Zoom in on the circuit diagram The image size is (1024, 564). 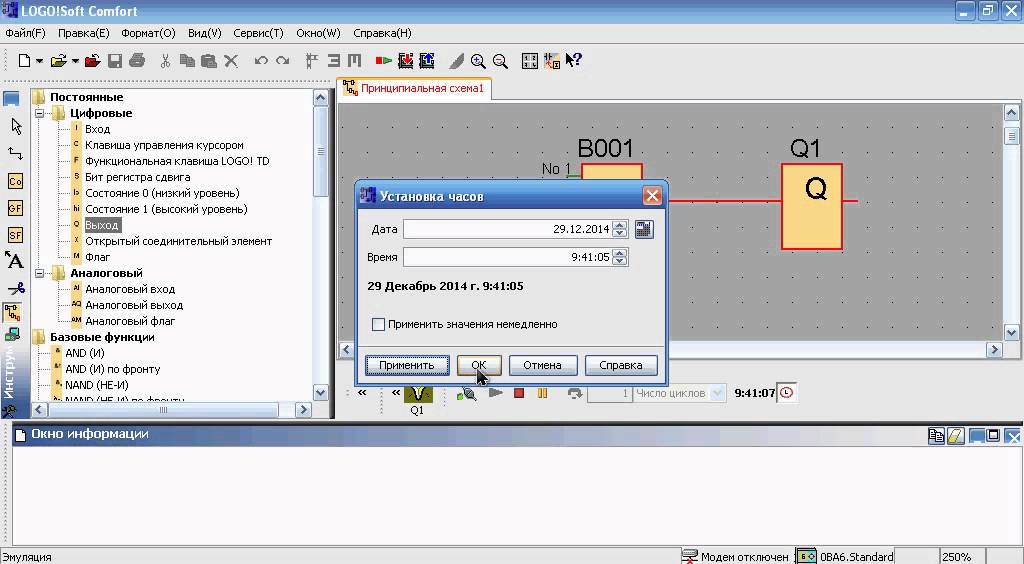click(478, 61)
